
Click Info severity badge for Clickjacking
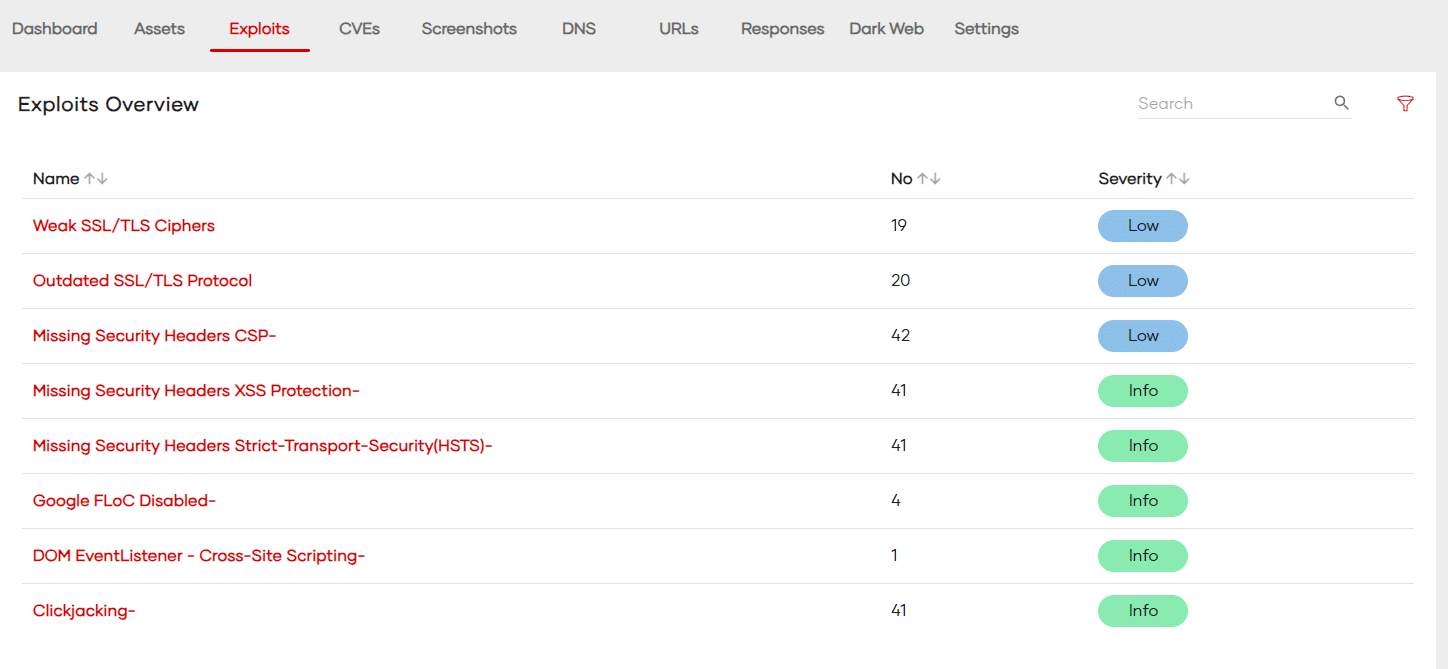(x=1142, y=611)
